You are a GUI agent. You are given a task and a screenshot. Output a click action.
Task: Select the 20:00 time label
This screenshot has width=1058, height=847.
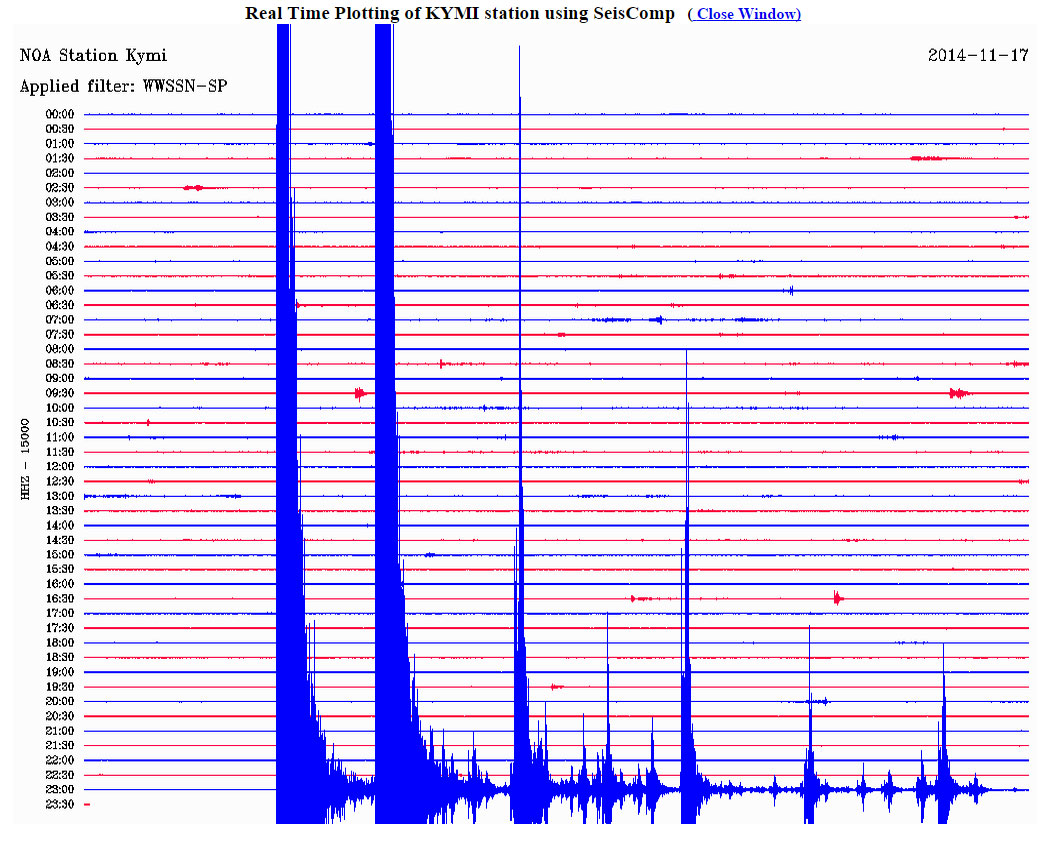click(x=60, y=701)
